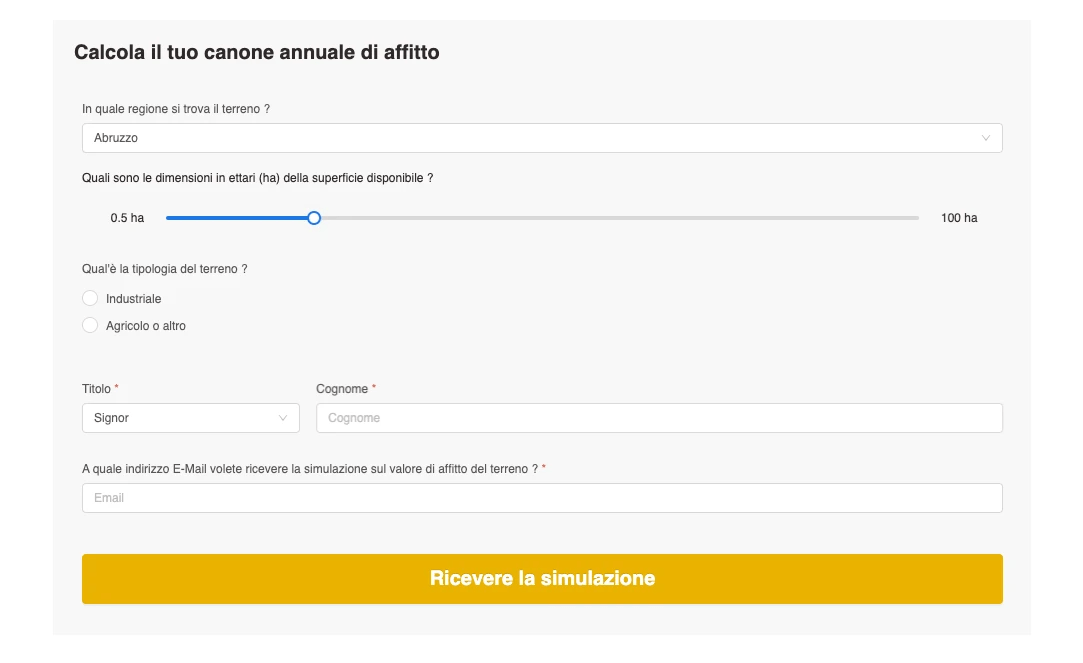Choose the Agricolo o altro radio button

[90, 325]
